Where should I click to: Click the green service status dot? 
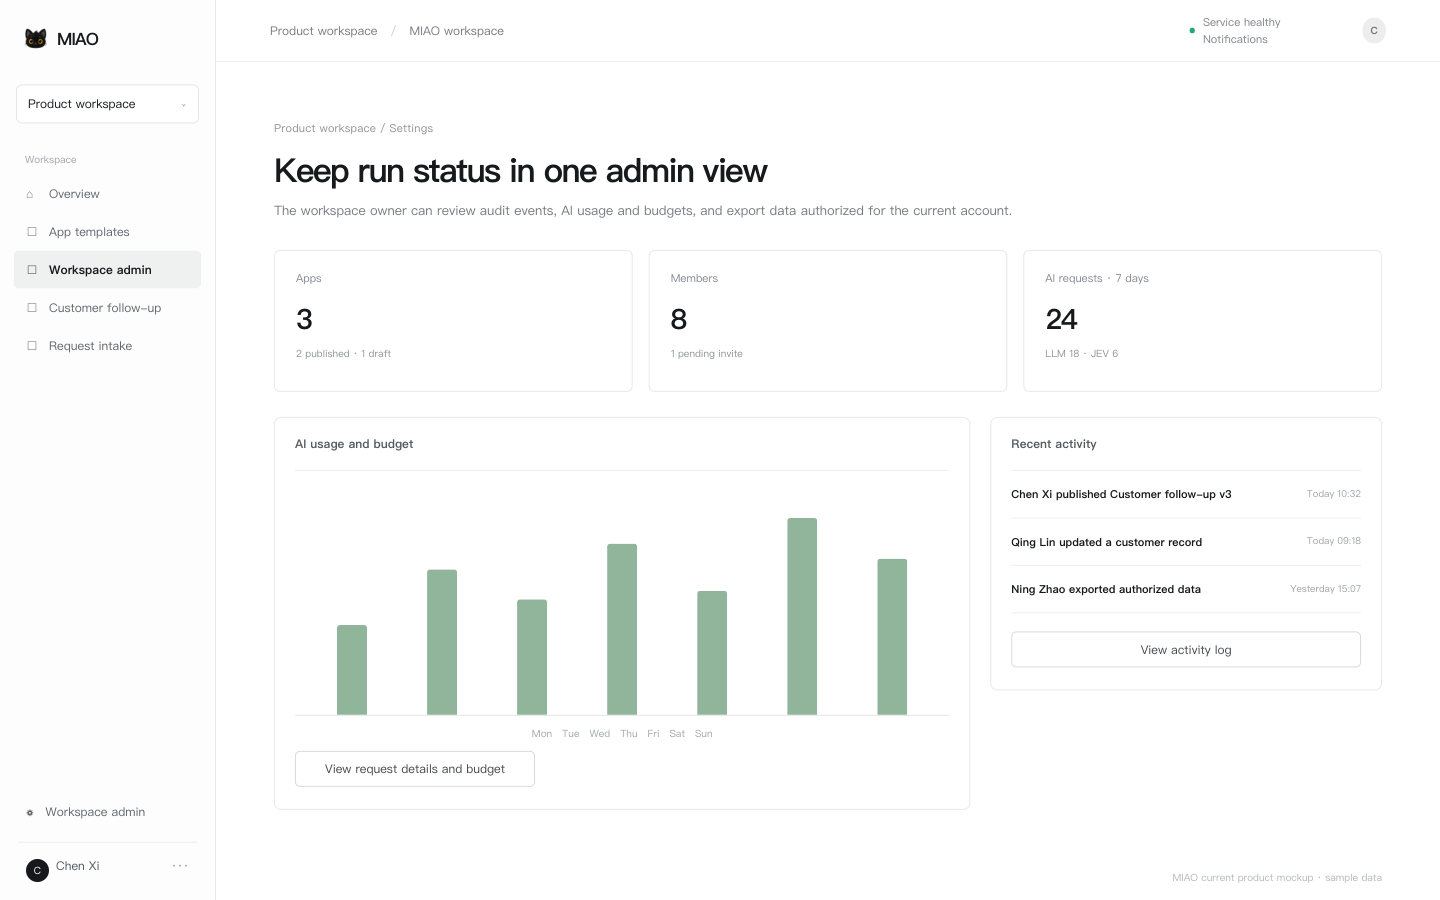coord(1192,31)
